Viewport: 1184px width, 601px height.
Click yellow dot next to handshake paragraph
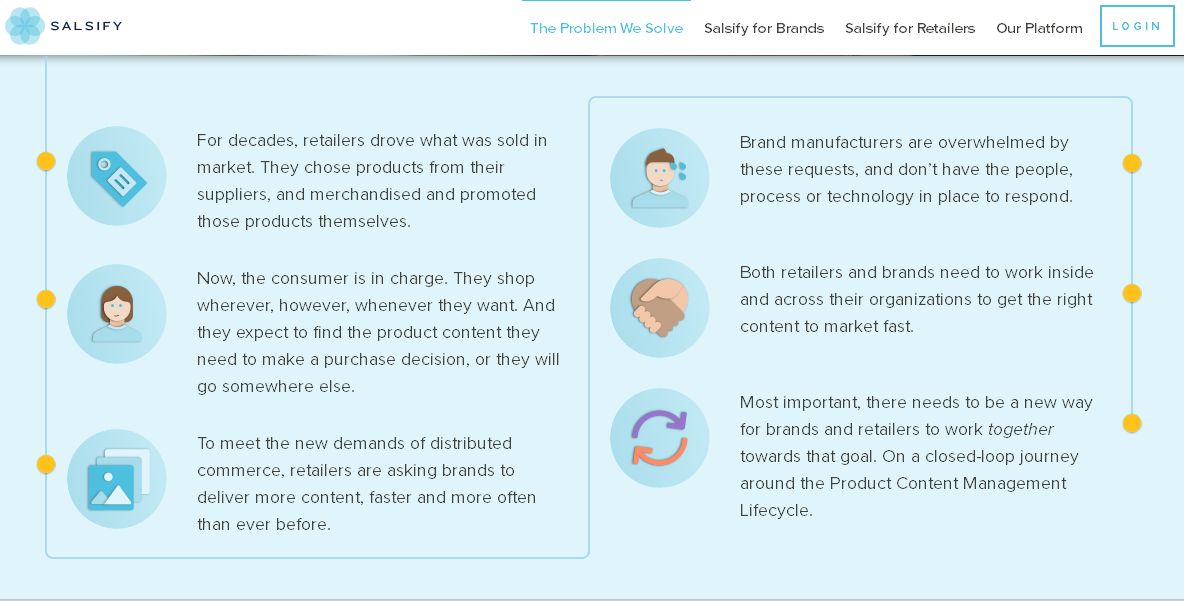1132,293
